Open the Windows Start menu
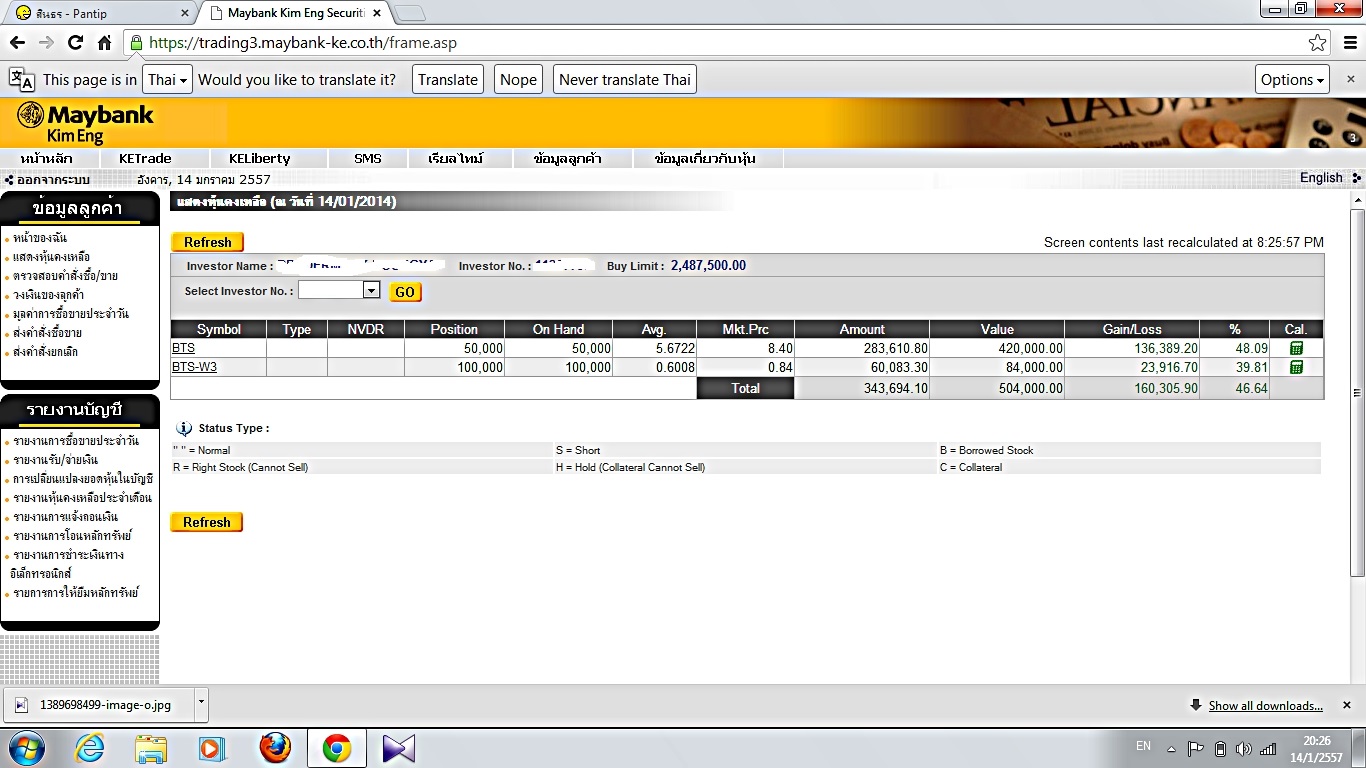 coord(26,748)
